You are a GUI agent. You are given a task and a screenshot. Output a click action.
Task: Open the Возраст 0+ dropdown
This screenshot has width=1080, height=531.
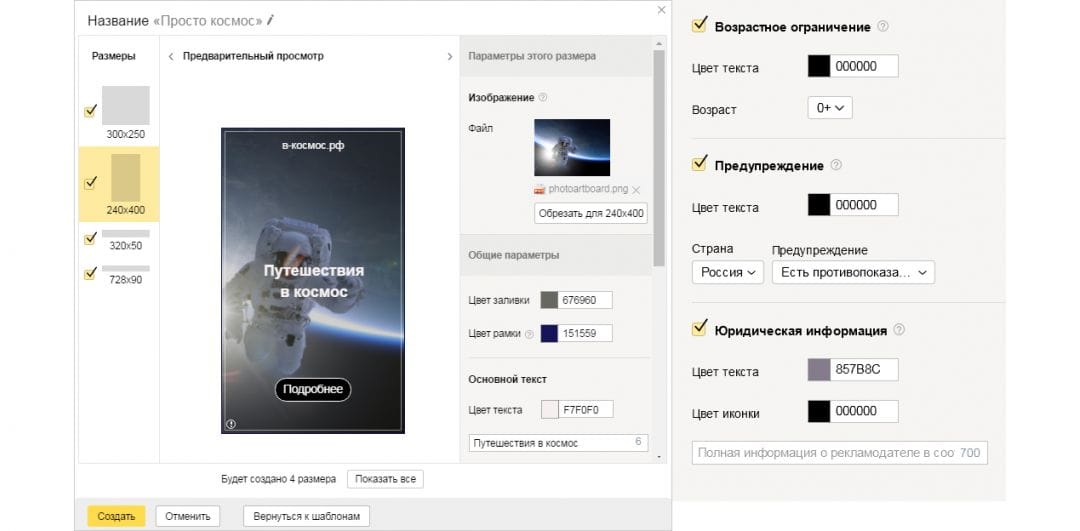[x=830, y=108]
